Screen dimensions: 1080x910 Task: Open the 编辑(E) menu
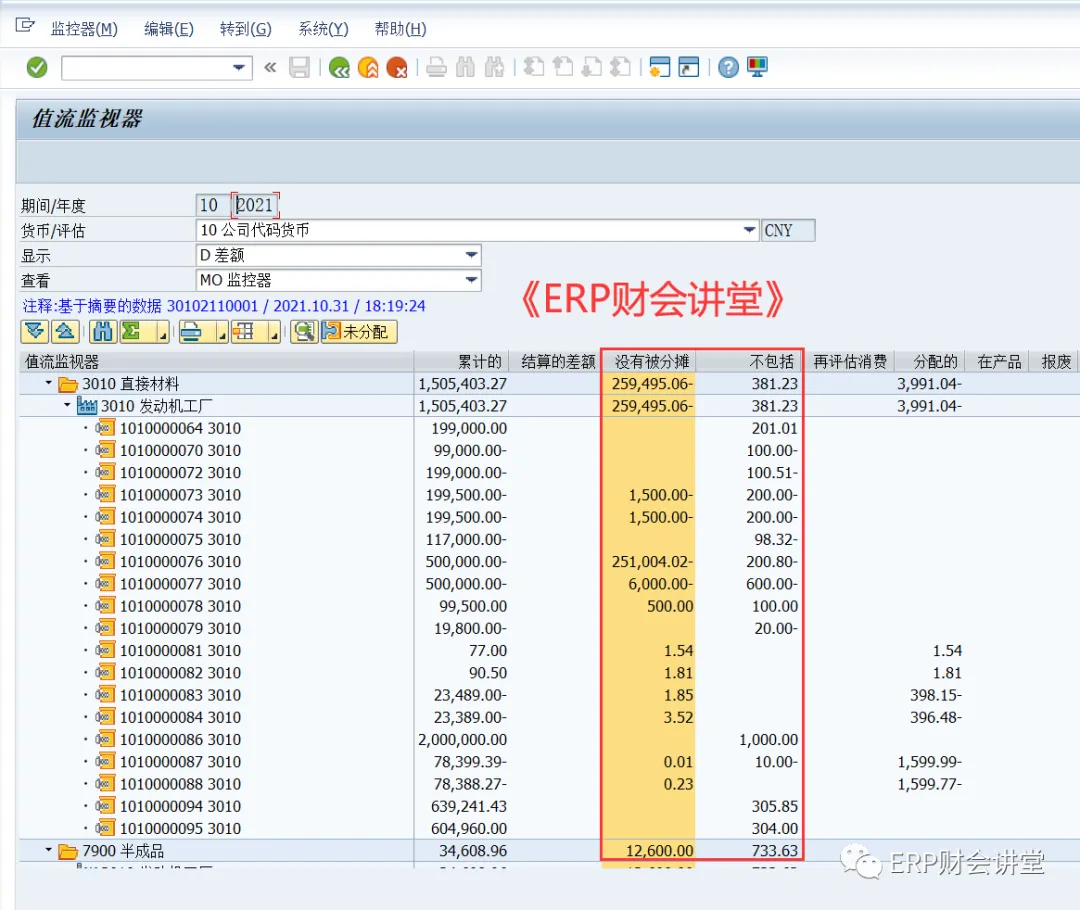169,29
